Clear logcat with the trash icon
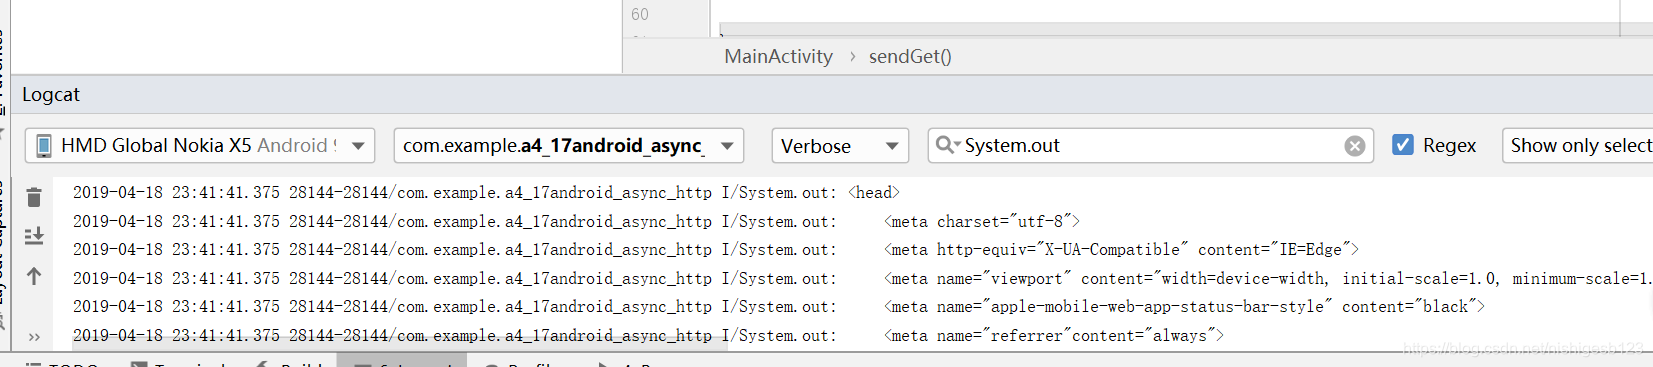The height and width of the screenshot is (367, 1653). pyautogui.click(x=34, y=197)
